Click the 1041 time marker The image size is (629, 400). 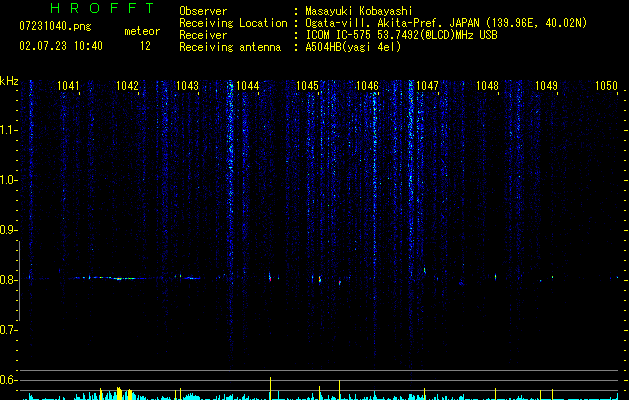click(68, 86)
